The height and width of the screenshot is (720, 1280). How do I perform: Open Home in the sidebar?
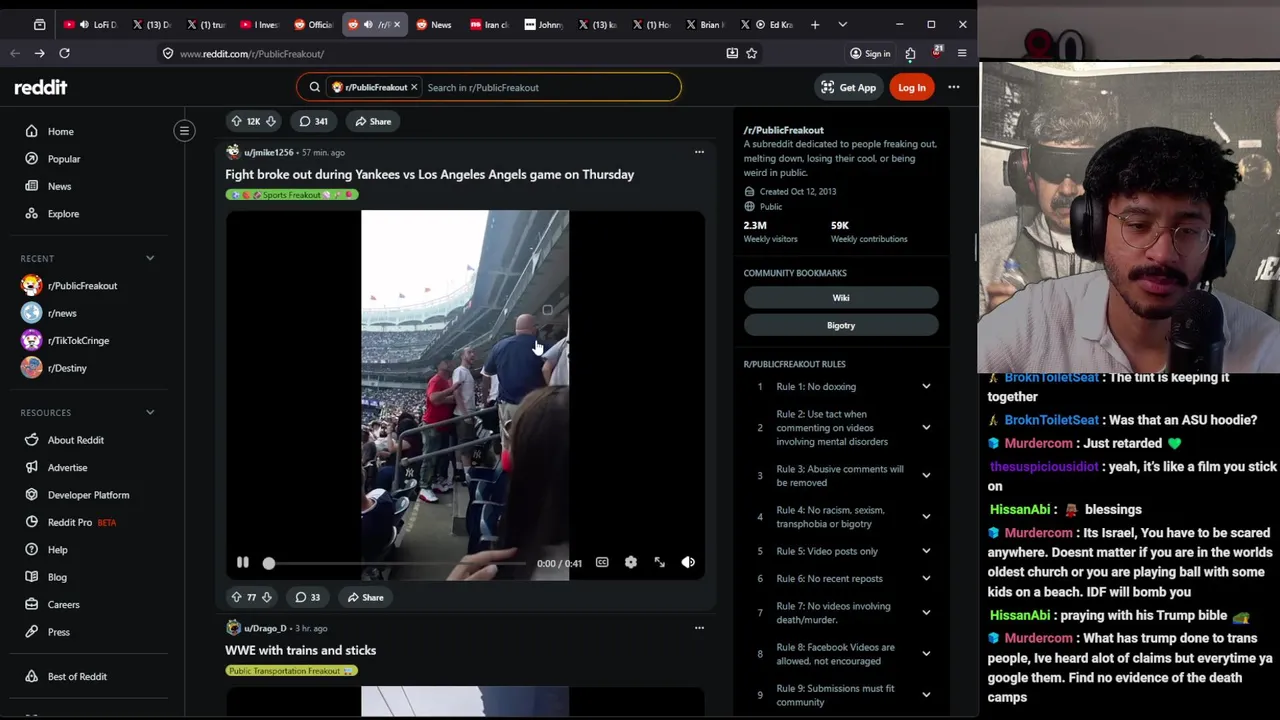pyautogui.click(x=60, y=132)
